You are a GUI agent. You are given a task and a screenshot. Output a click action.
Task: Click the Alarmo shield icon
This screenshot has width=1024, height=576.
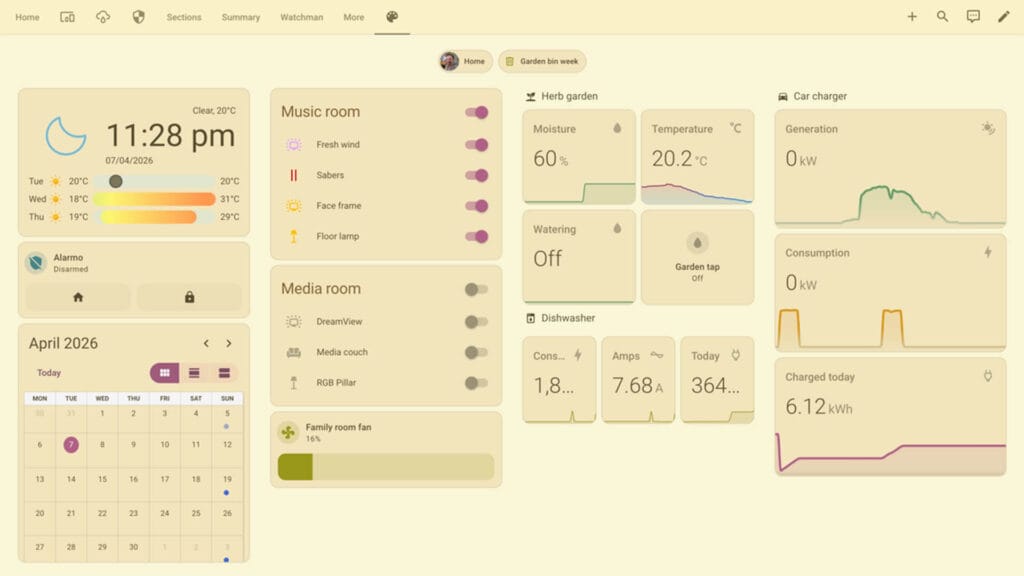pos(36,263)
